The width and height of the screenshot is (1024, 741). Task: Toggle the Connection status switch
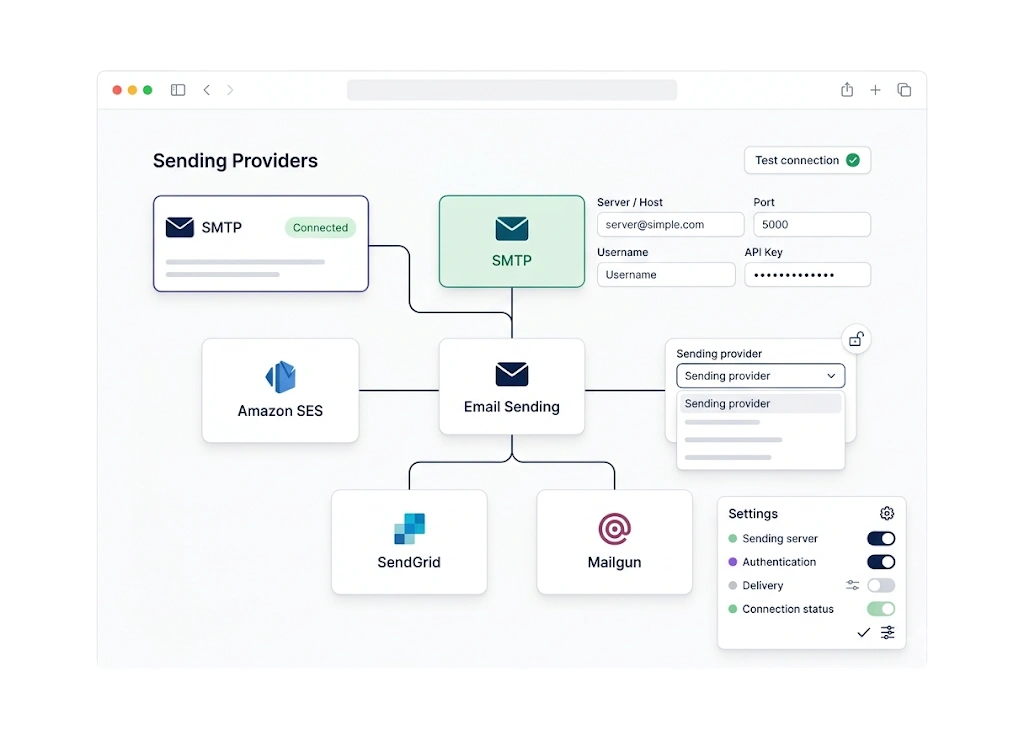click(x=881, y=609)
